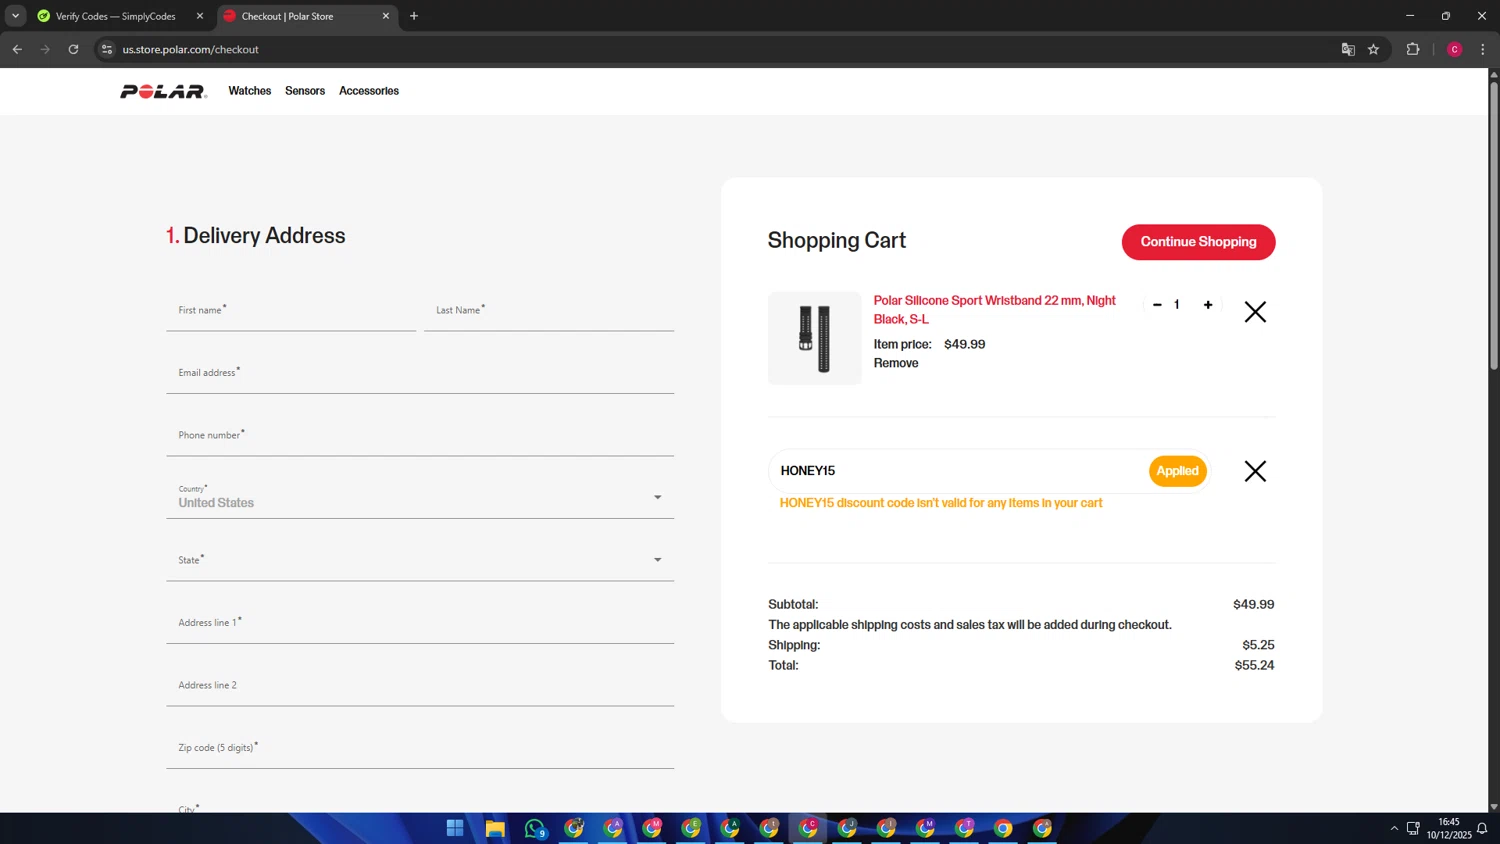1500x844 pixels.
Task: Open the Watches menu
Action: tap(250, 91)
